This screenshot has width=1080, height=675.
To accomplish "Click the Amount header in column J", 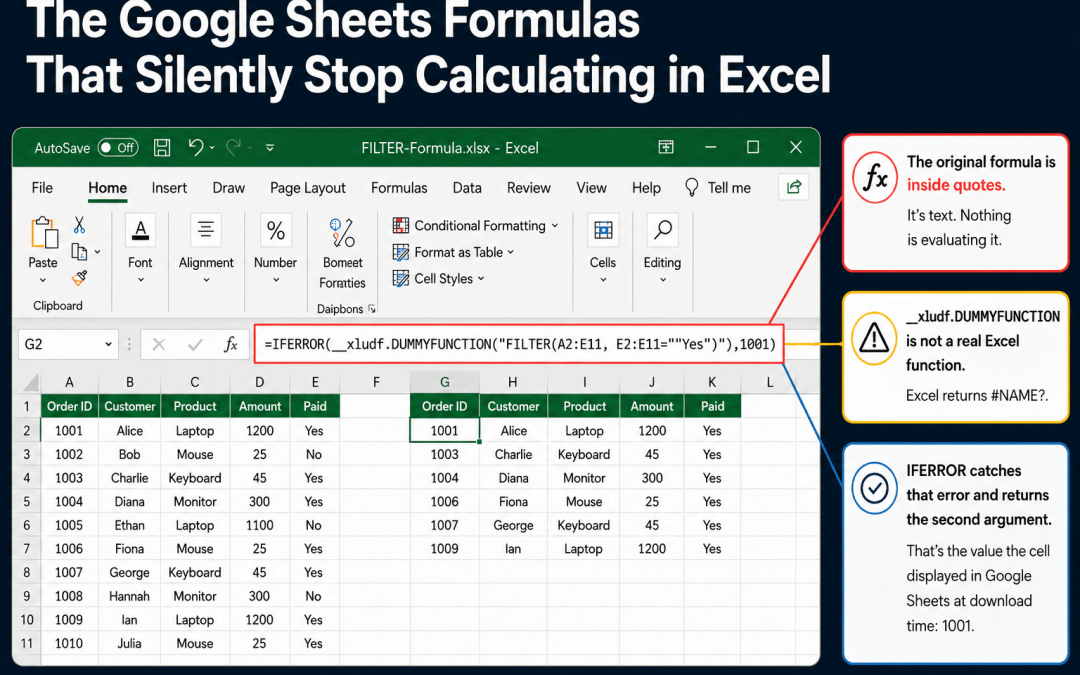I will click(652, 406).
